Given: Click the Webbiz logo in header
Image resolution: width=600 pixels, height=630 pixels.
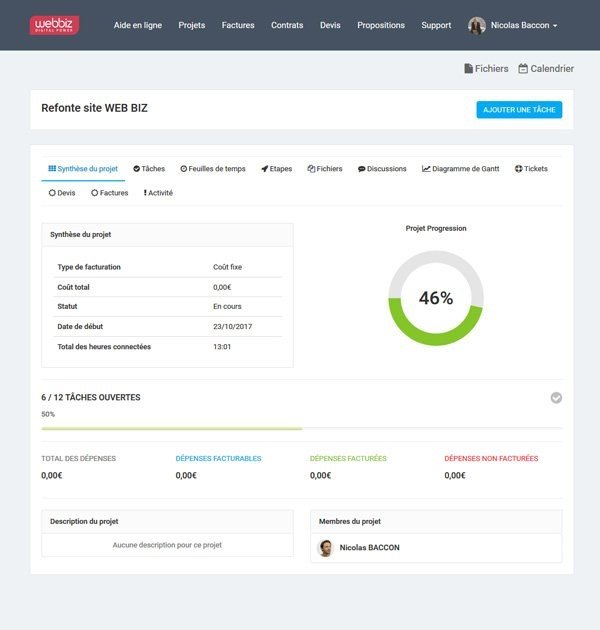Looking at the screenshot, I should pyautogui.click(x=54, y=25).
